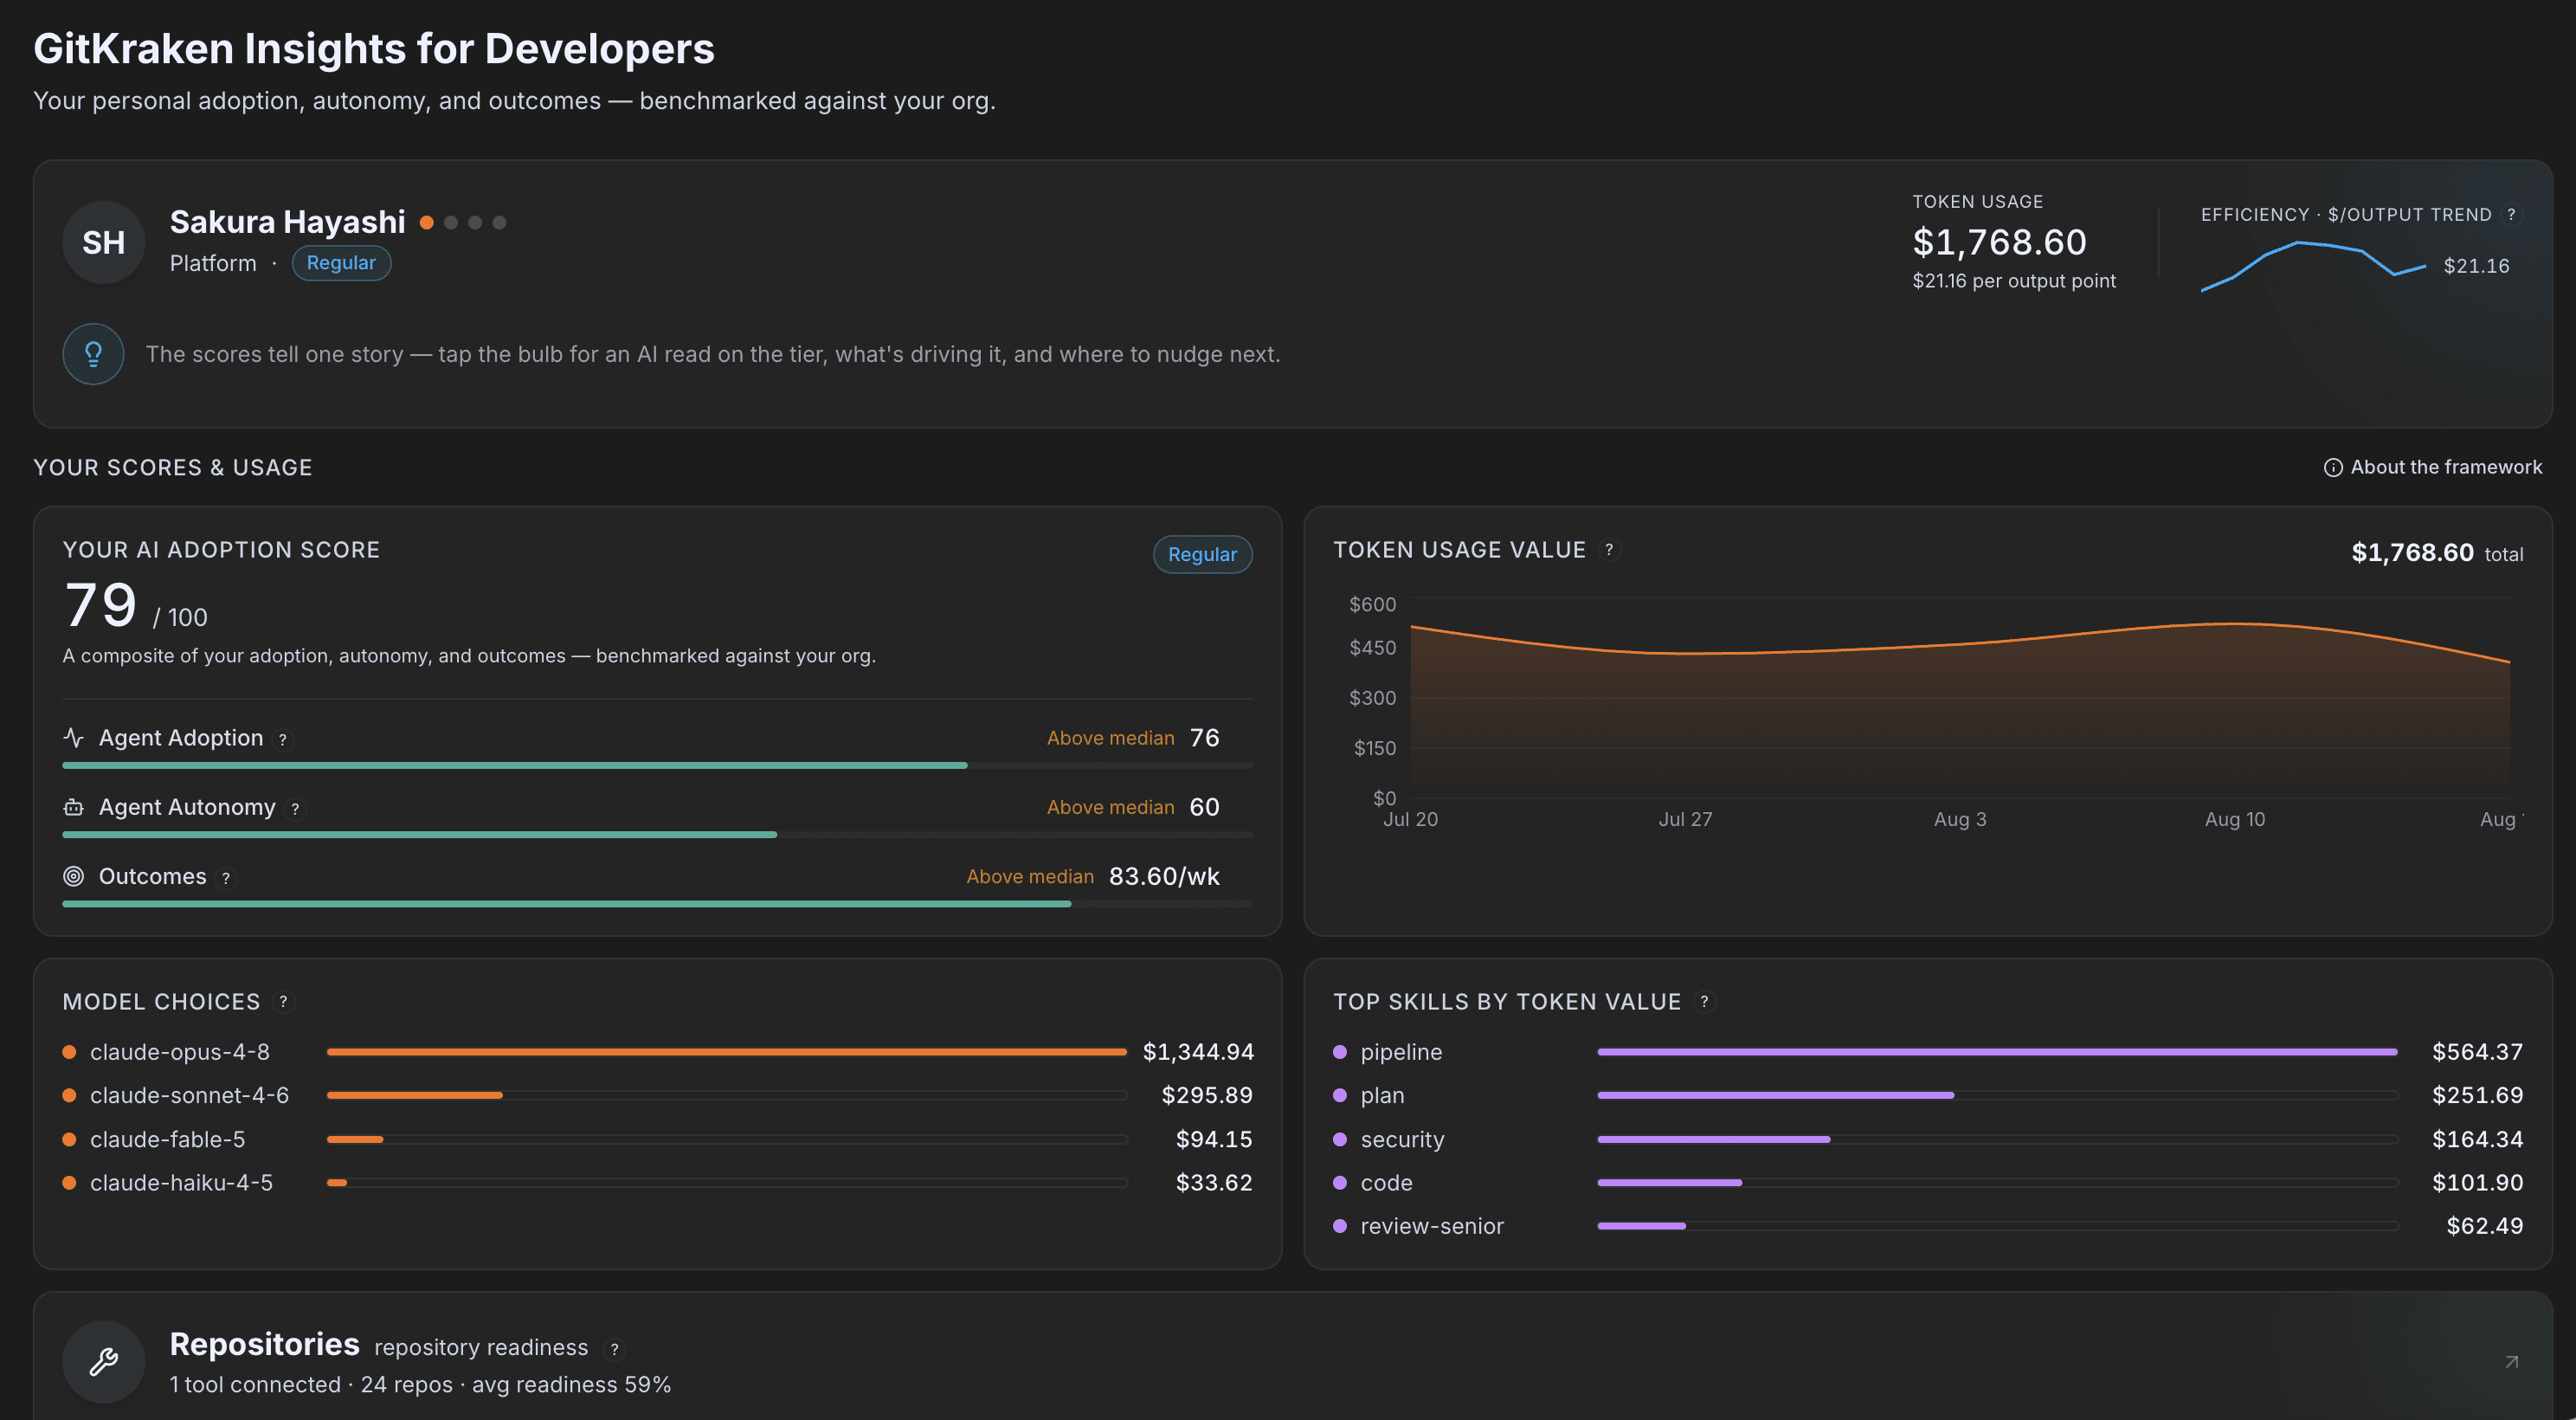Click the repository readiness help icon
The width and height of the screenshot is (2576, 1420).
coord(615,1349)
